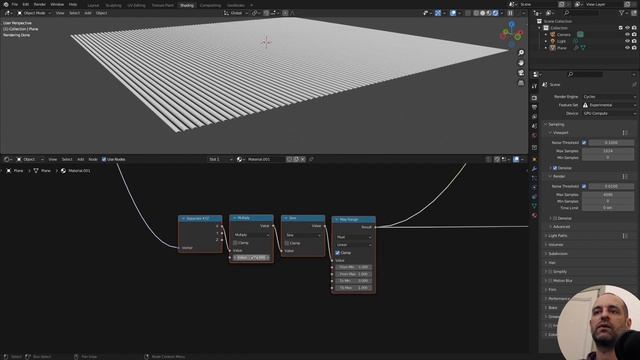Switch to the Compositing workspace tab
Screen dimensions: 640x360
(x=210, y=5)
